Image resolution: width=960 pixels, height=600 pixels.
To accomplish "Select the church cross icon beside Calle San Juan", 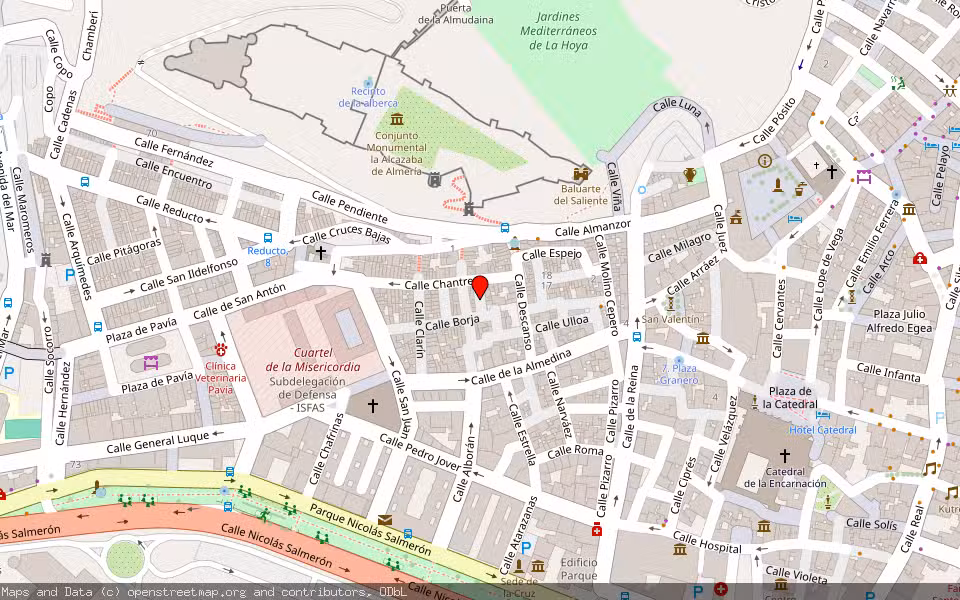I will click(372, 405).
